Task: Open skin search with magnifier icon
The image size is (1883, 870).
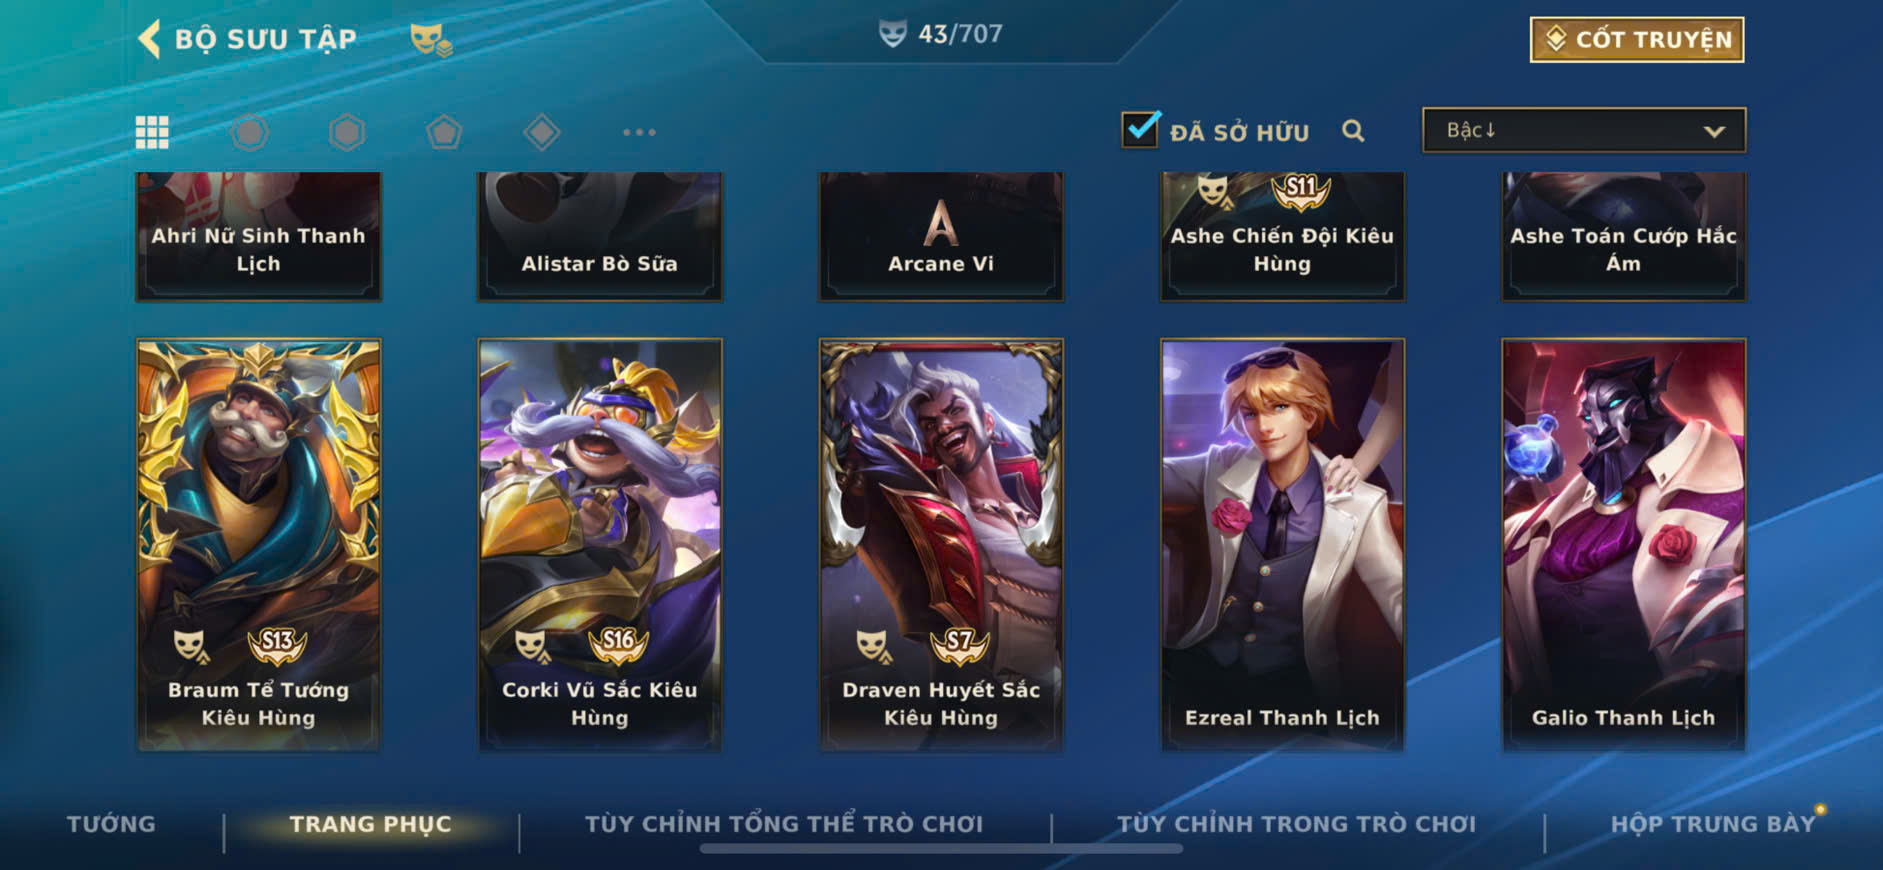Action: click(1353, 131)
